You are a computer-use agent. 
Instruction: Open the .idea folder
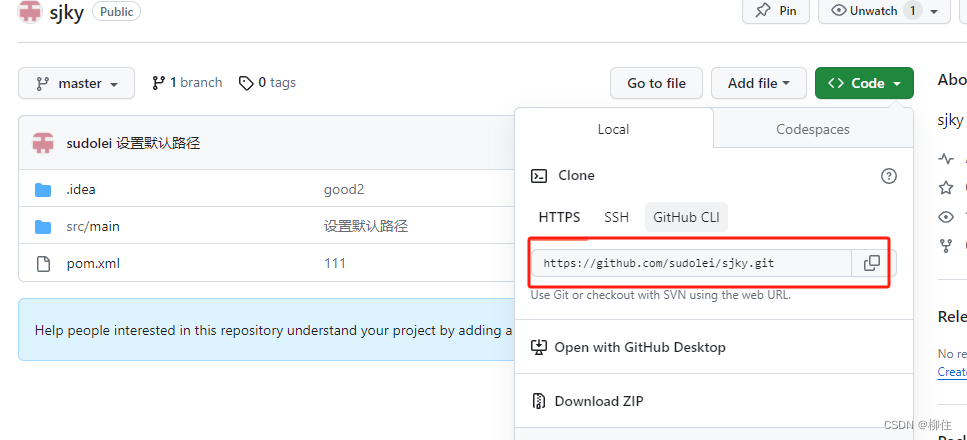click(81, 189)
